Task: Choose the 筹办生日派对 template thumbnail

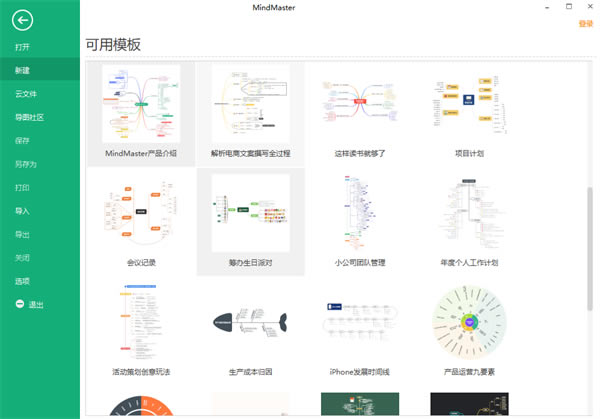Action: [250, 213]
